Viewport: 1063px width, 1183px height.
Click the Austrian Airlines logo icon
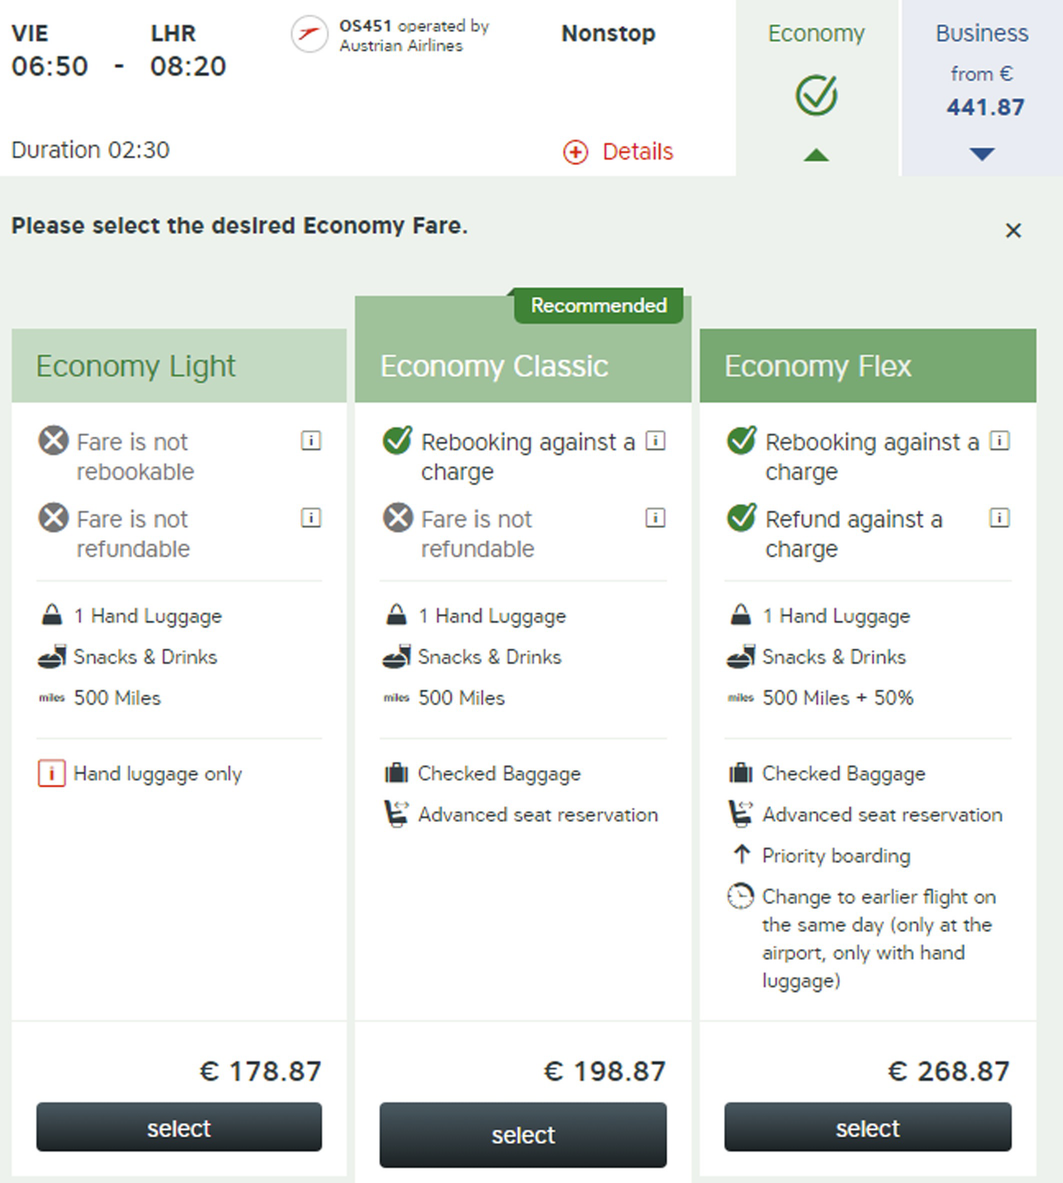click(x=309, y=35)
